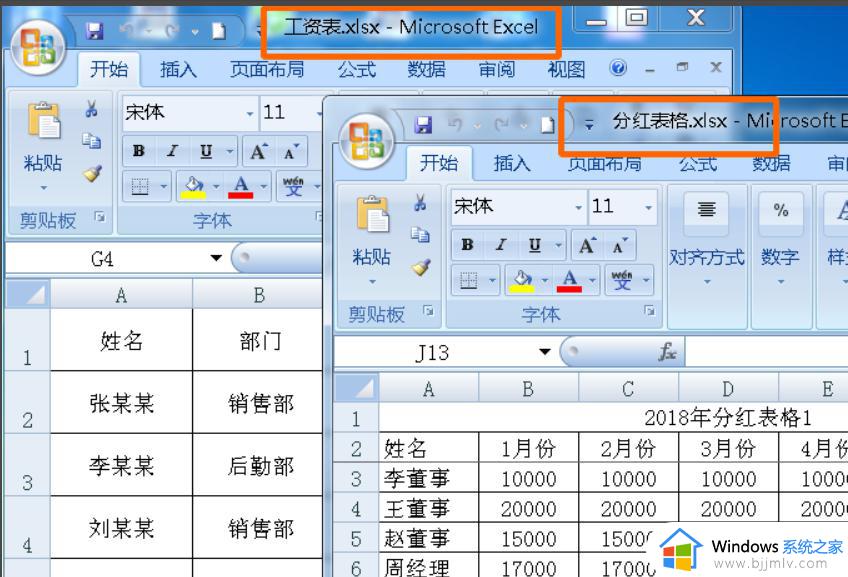Save 分红表格.xlsx using quick access save icon
Viewport: 848px width, 577px height.
(423, 125)
